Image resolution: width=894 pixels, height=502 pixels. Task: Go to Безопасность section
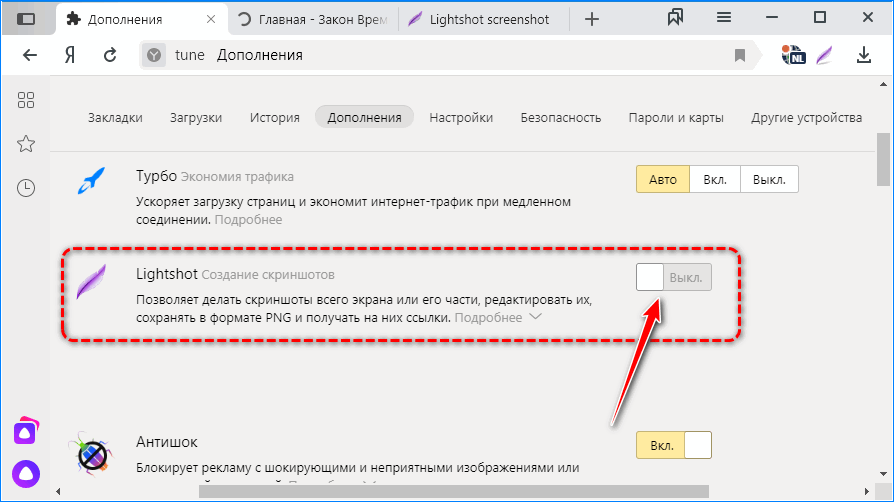click(561, 118)
